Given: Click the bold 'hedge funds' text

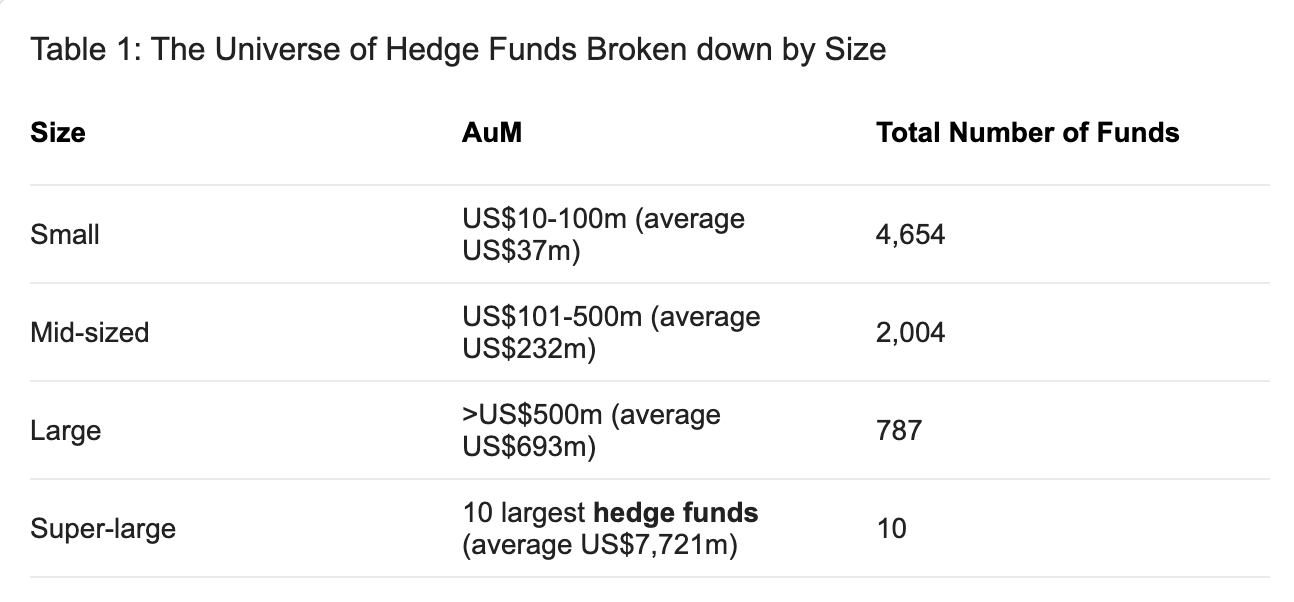Looking at the screenshot, I should tap(675, 514).
